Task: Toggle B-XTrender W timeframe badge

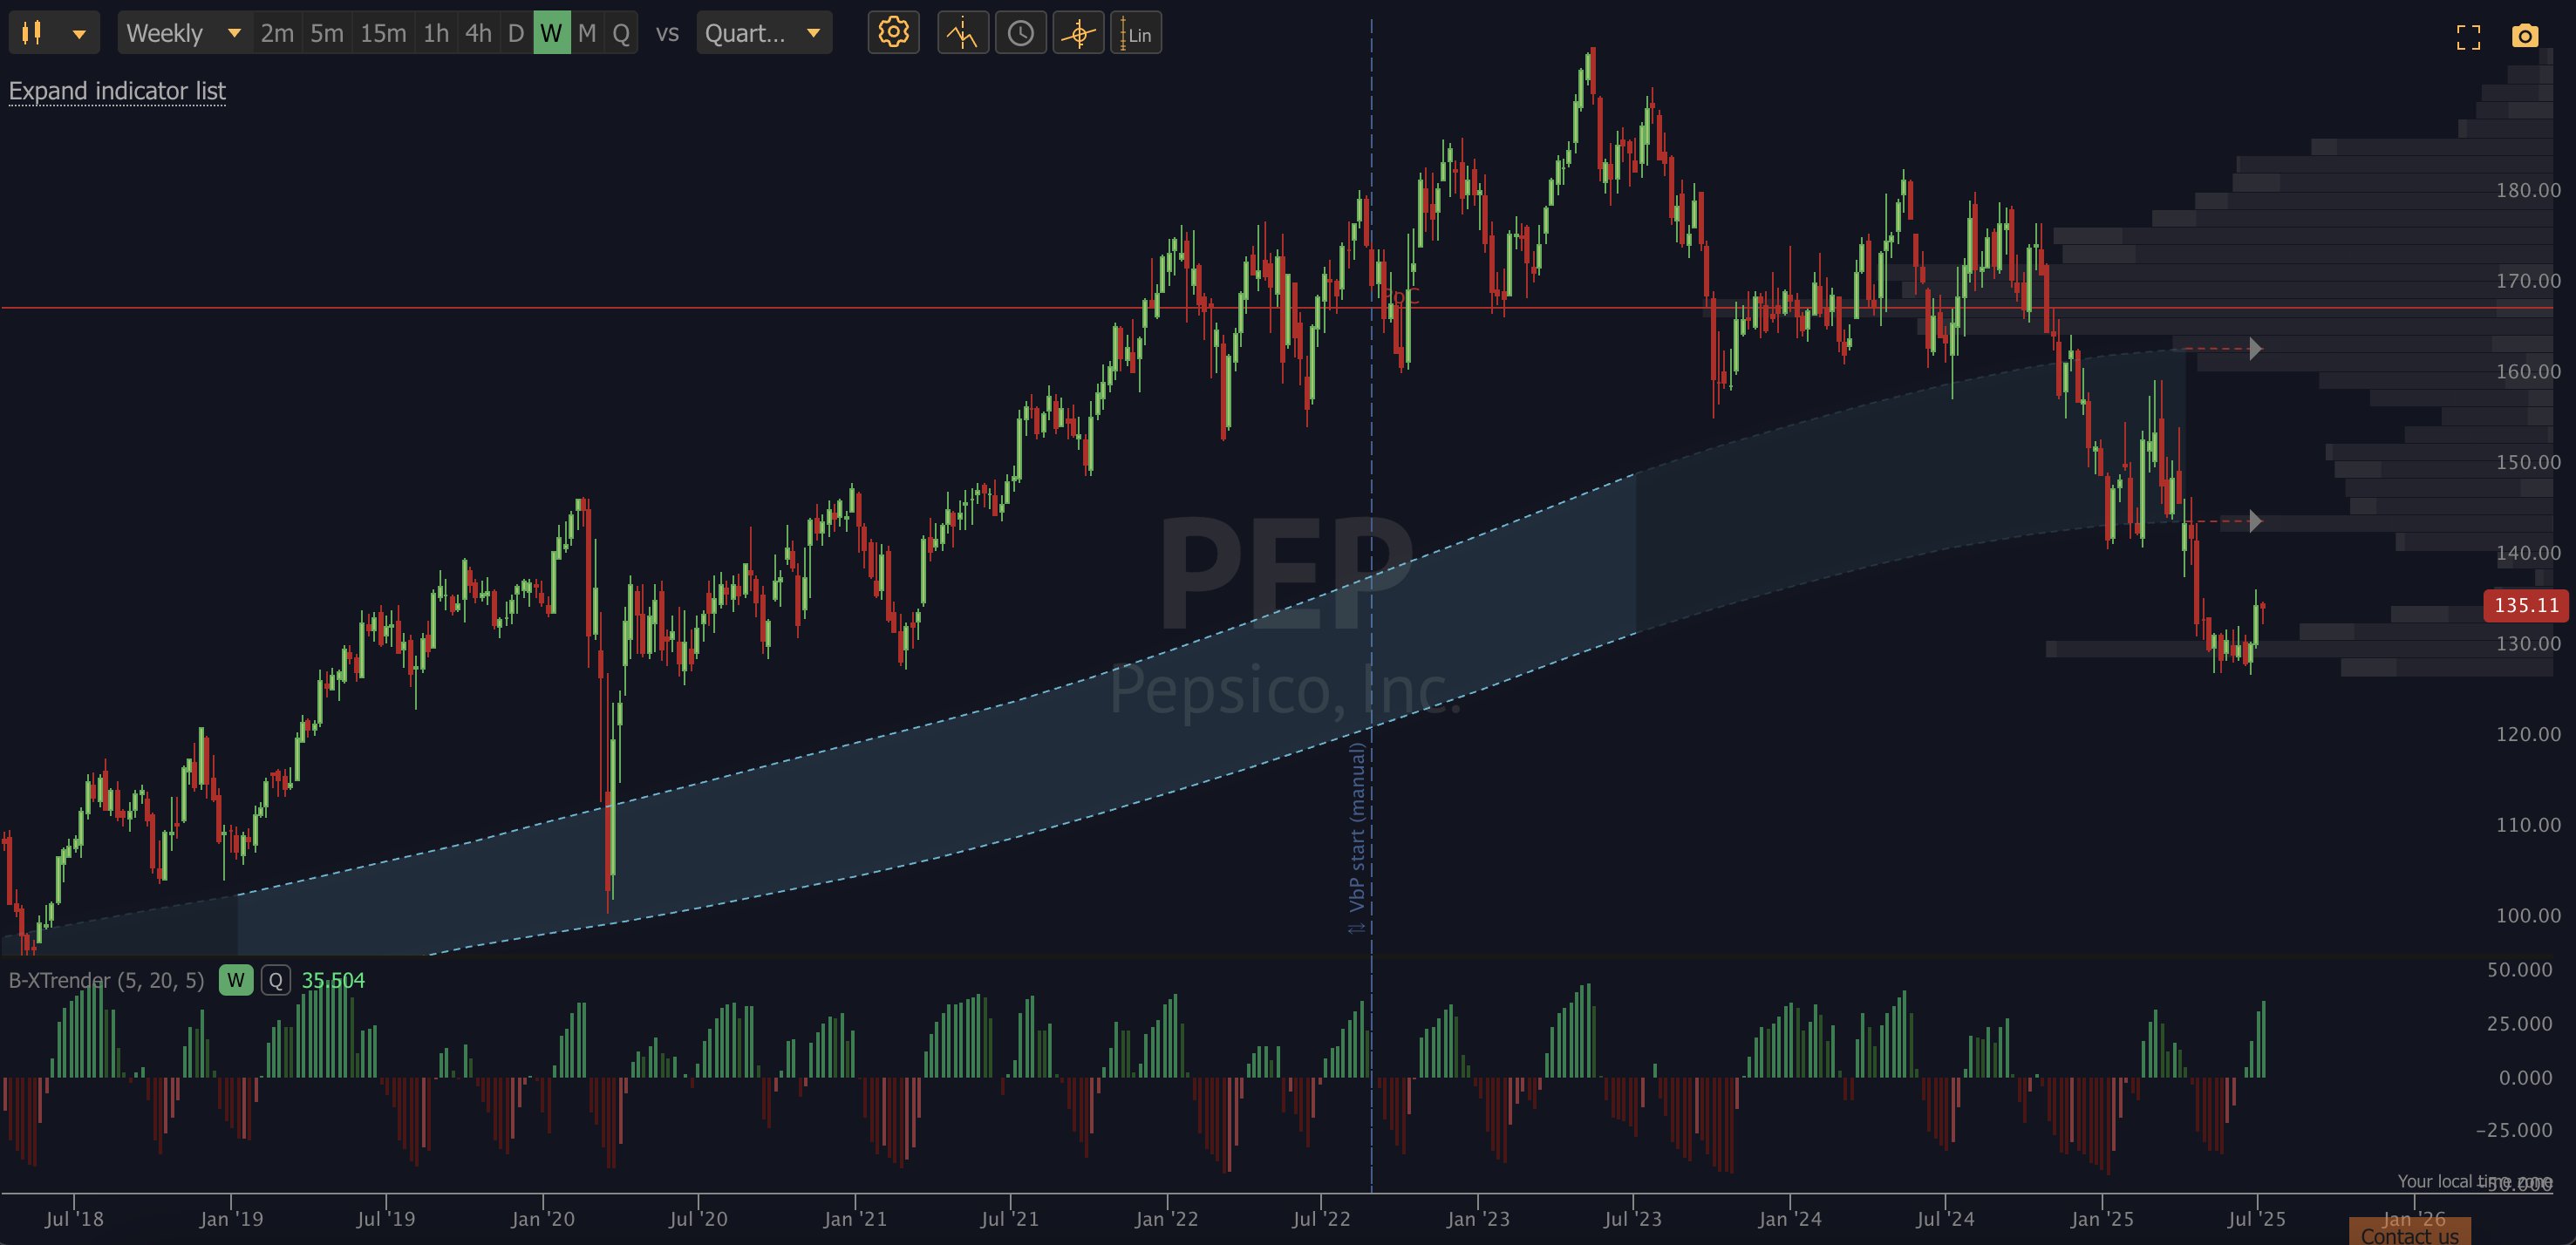Action: pos(236,980)
